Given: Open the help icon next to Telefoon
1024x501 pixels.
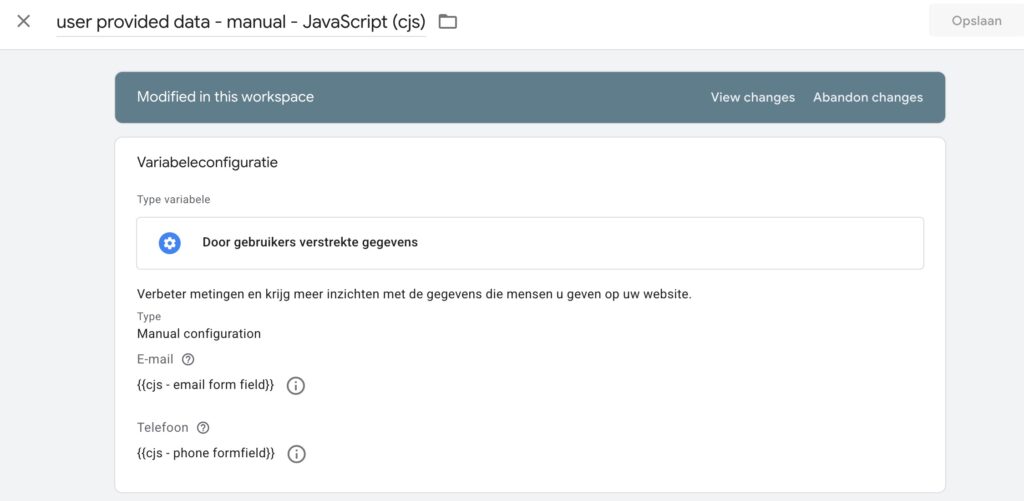Looking at the screenshot, I should coord(203,428).
